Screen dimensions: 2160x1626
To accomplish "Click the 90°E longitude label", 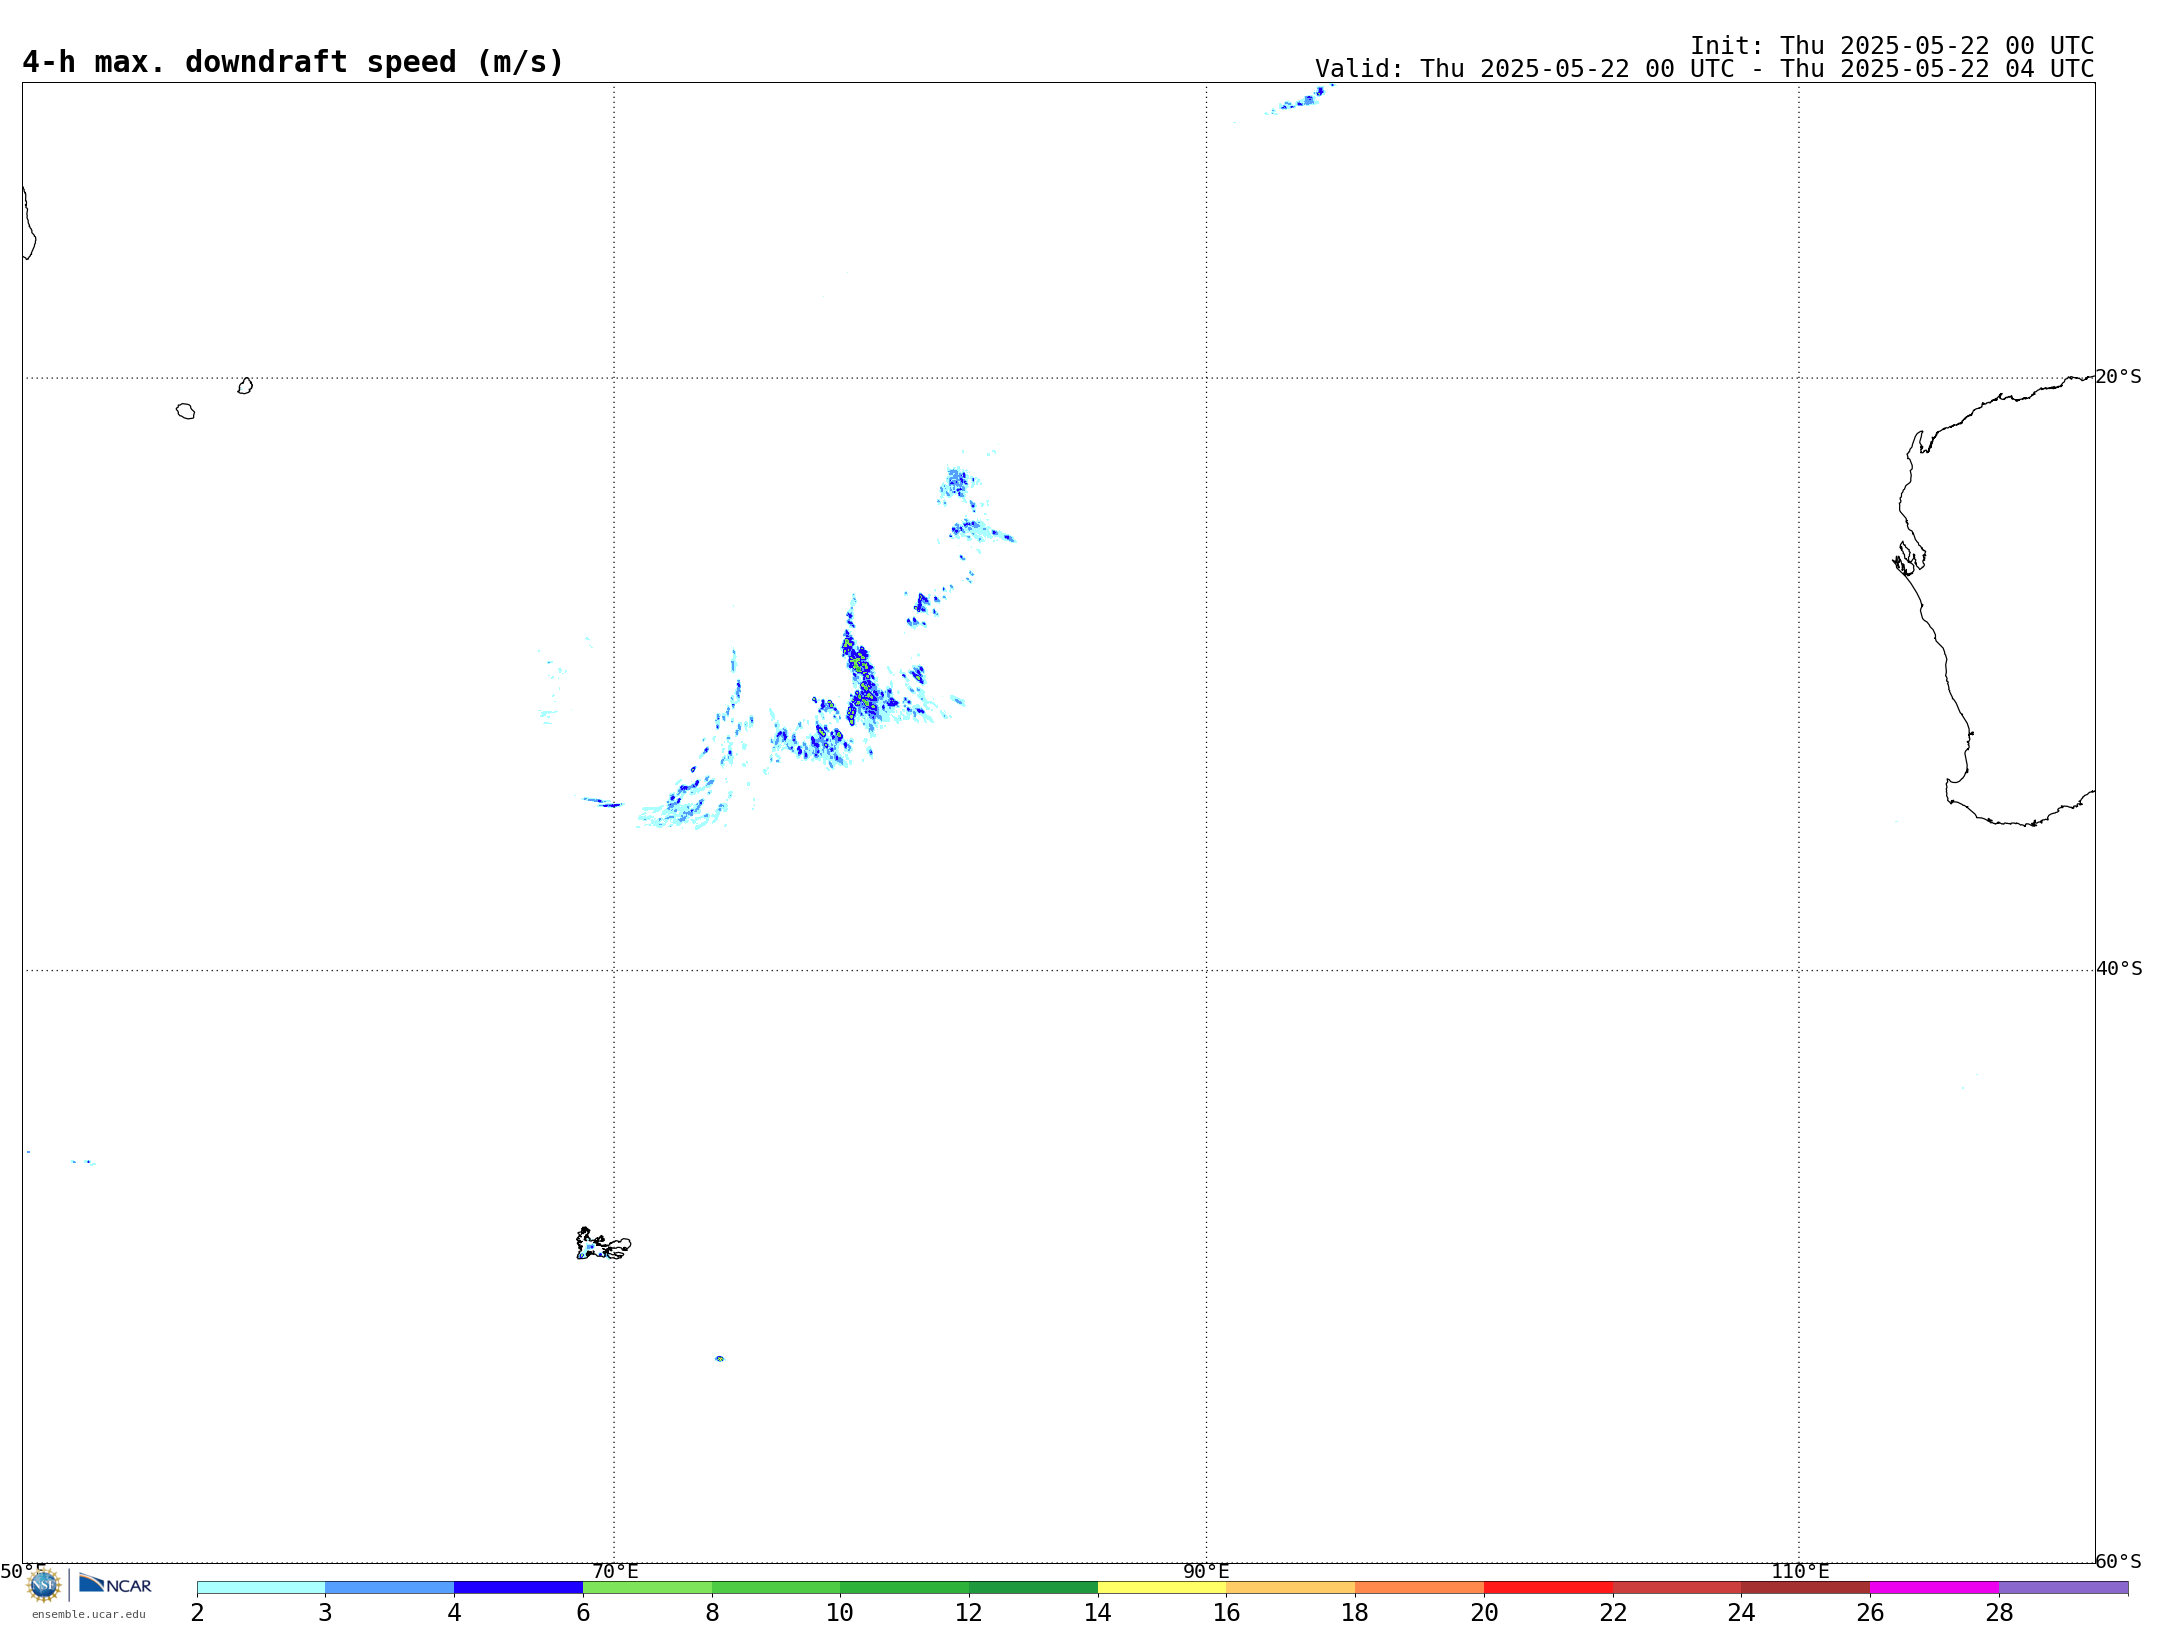I will 1206,1571.
